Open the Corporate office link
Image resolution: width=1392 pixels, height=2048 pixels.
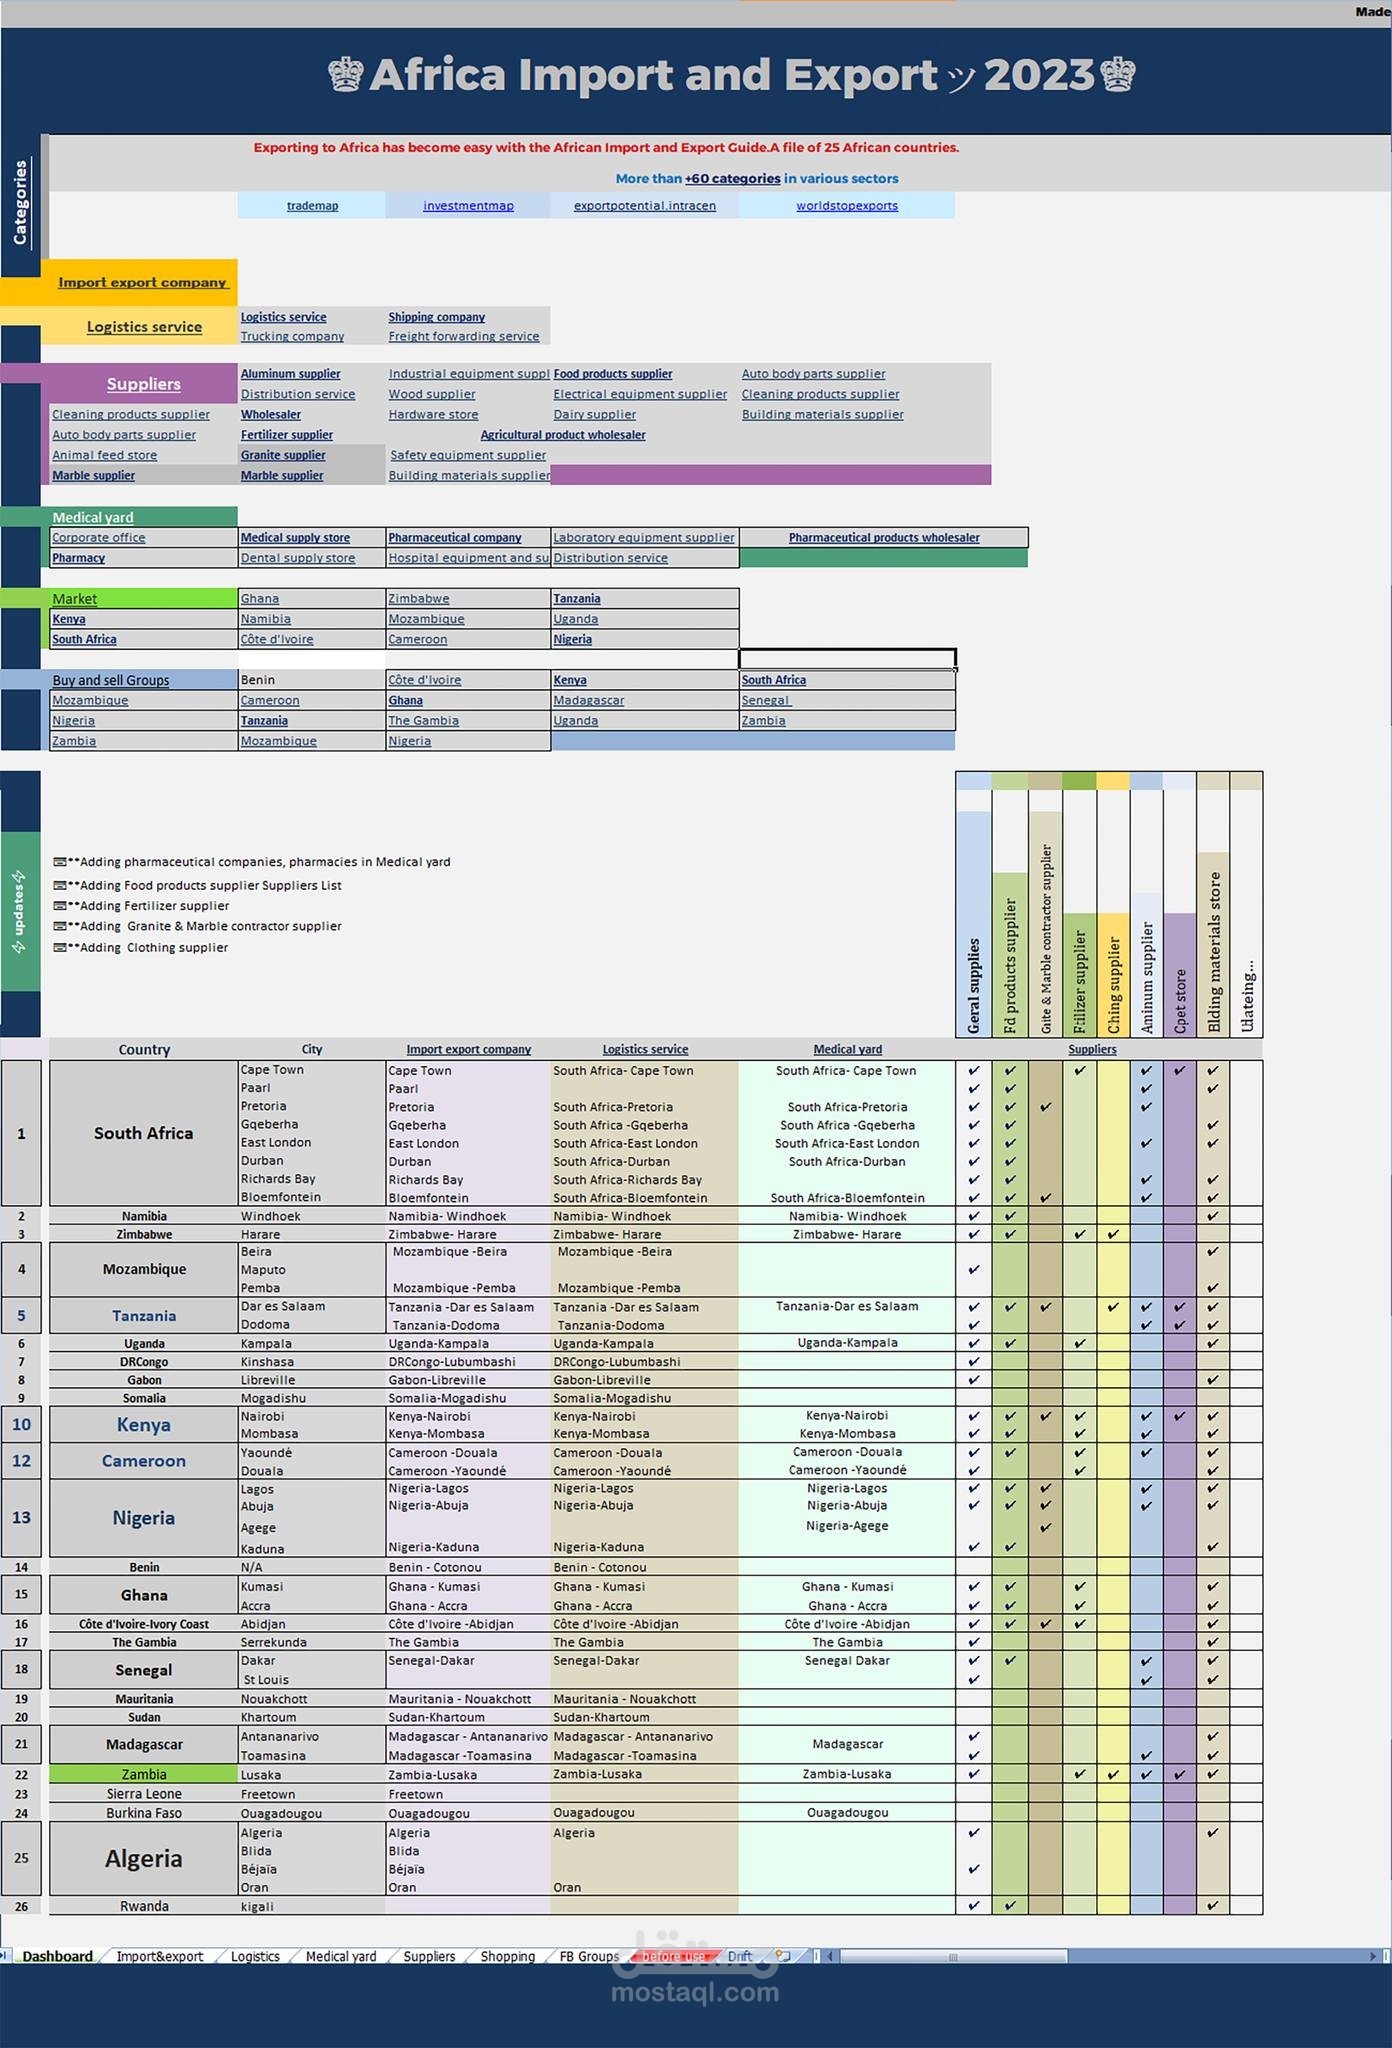(98, 537)
